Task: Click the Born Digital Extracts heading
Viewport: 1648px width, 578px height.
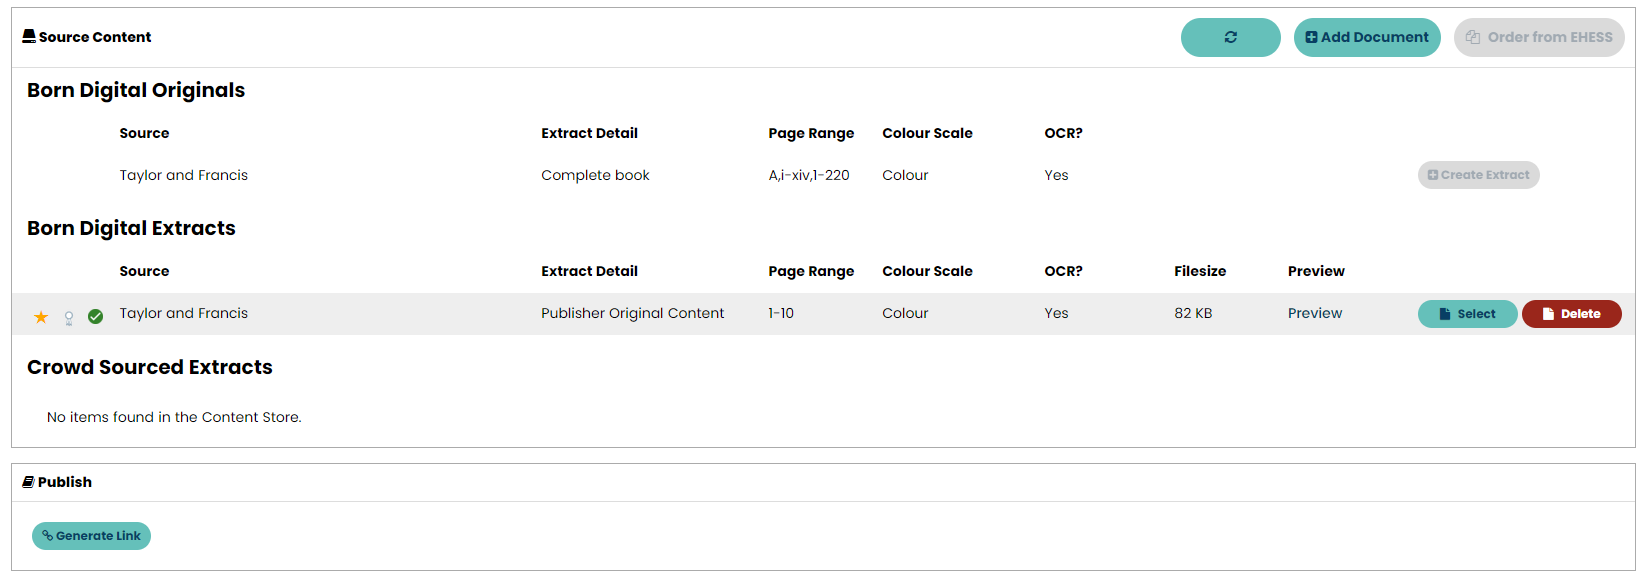Action: 131,228
